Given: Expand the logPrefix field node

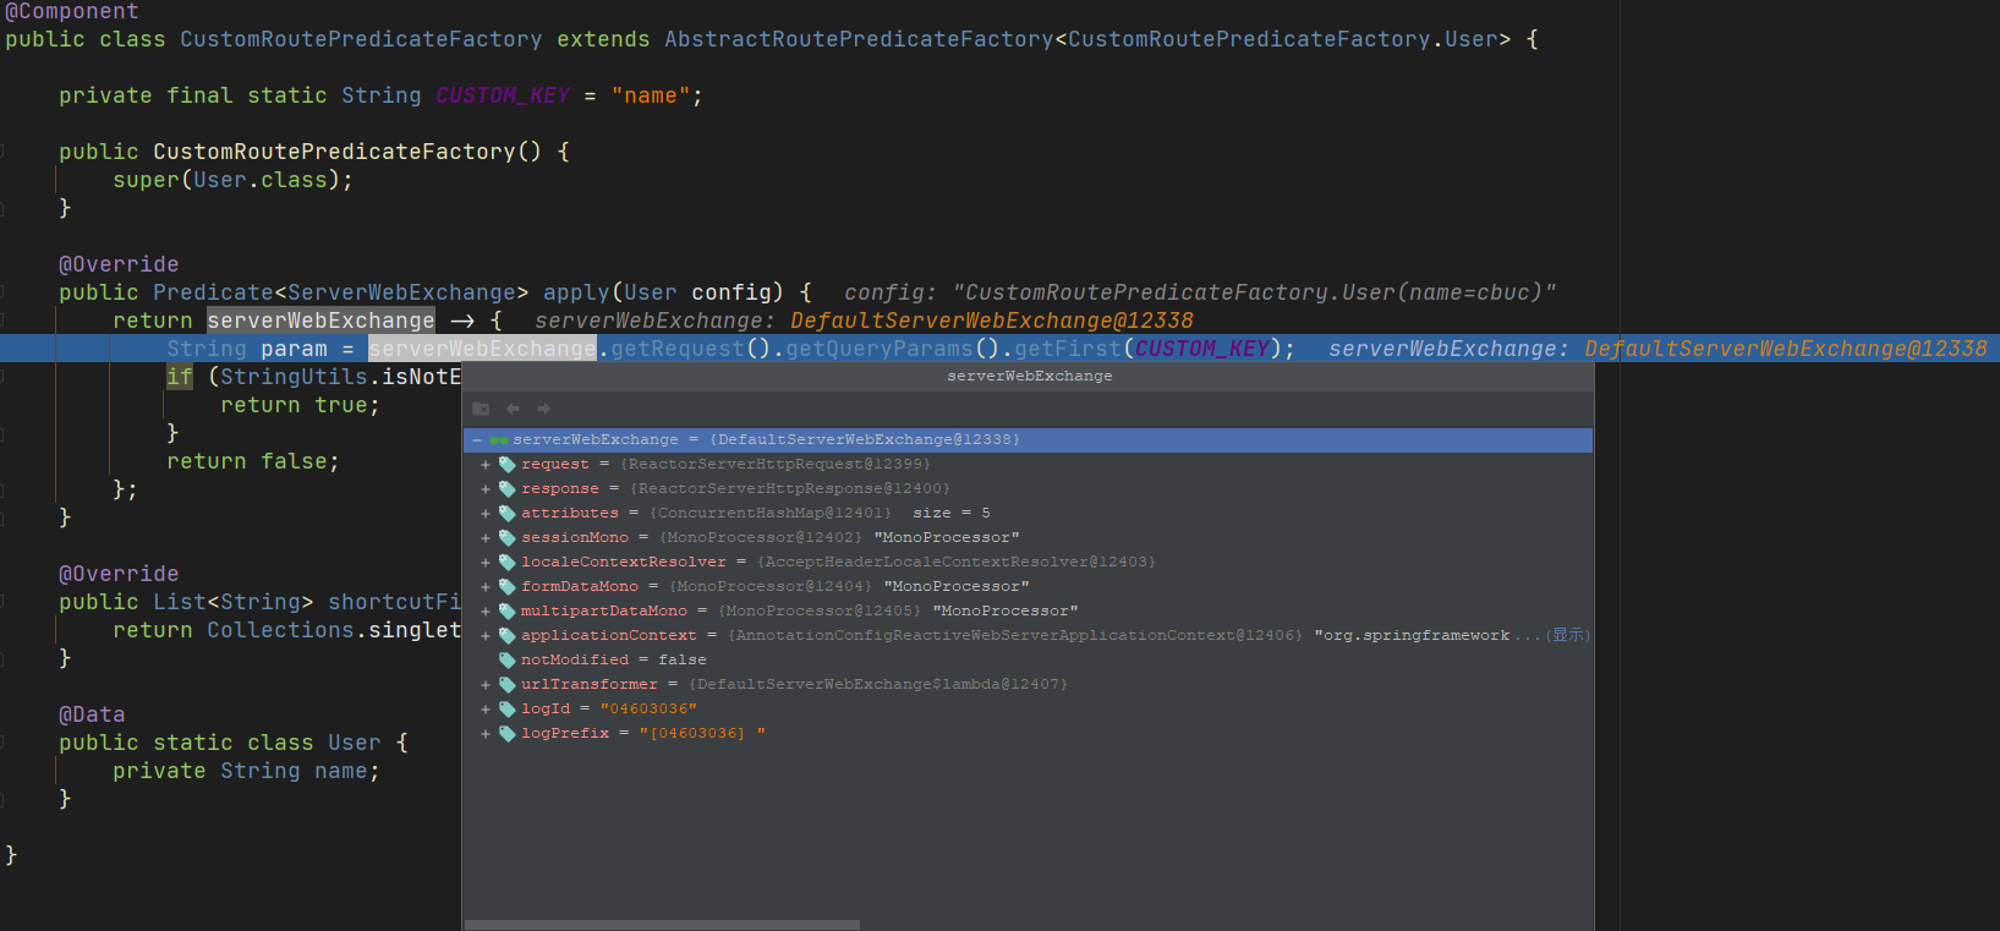Looking at the screenshot, I should click(x=485, y=734).
